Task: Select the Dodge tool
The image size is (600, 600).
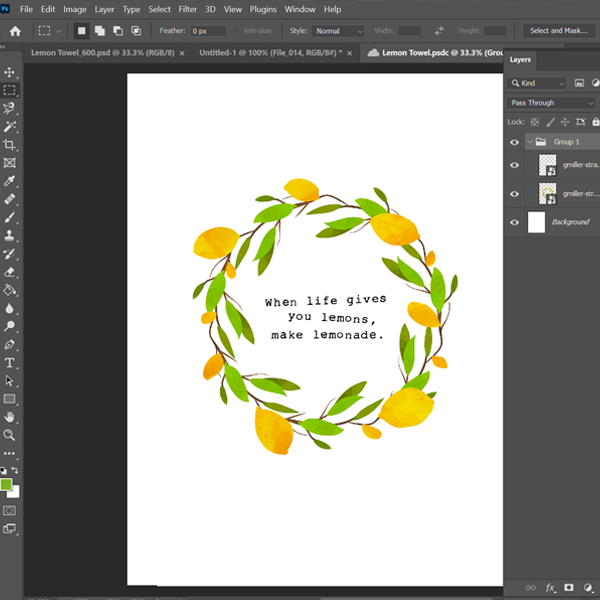Action: (x=10, y=326)
